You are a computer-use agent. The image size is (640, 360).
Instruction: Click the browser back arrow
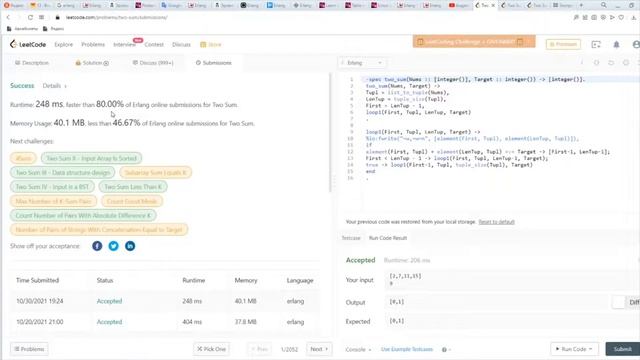(x=8, y=18)
